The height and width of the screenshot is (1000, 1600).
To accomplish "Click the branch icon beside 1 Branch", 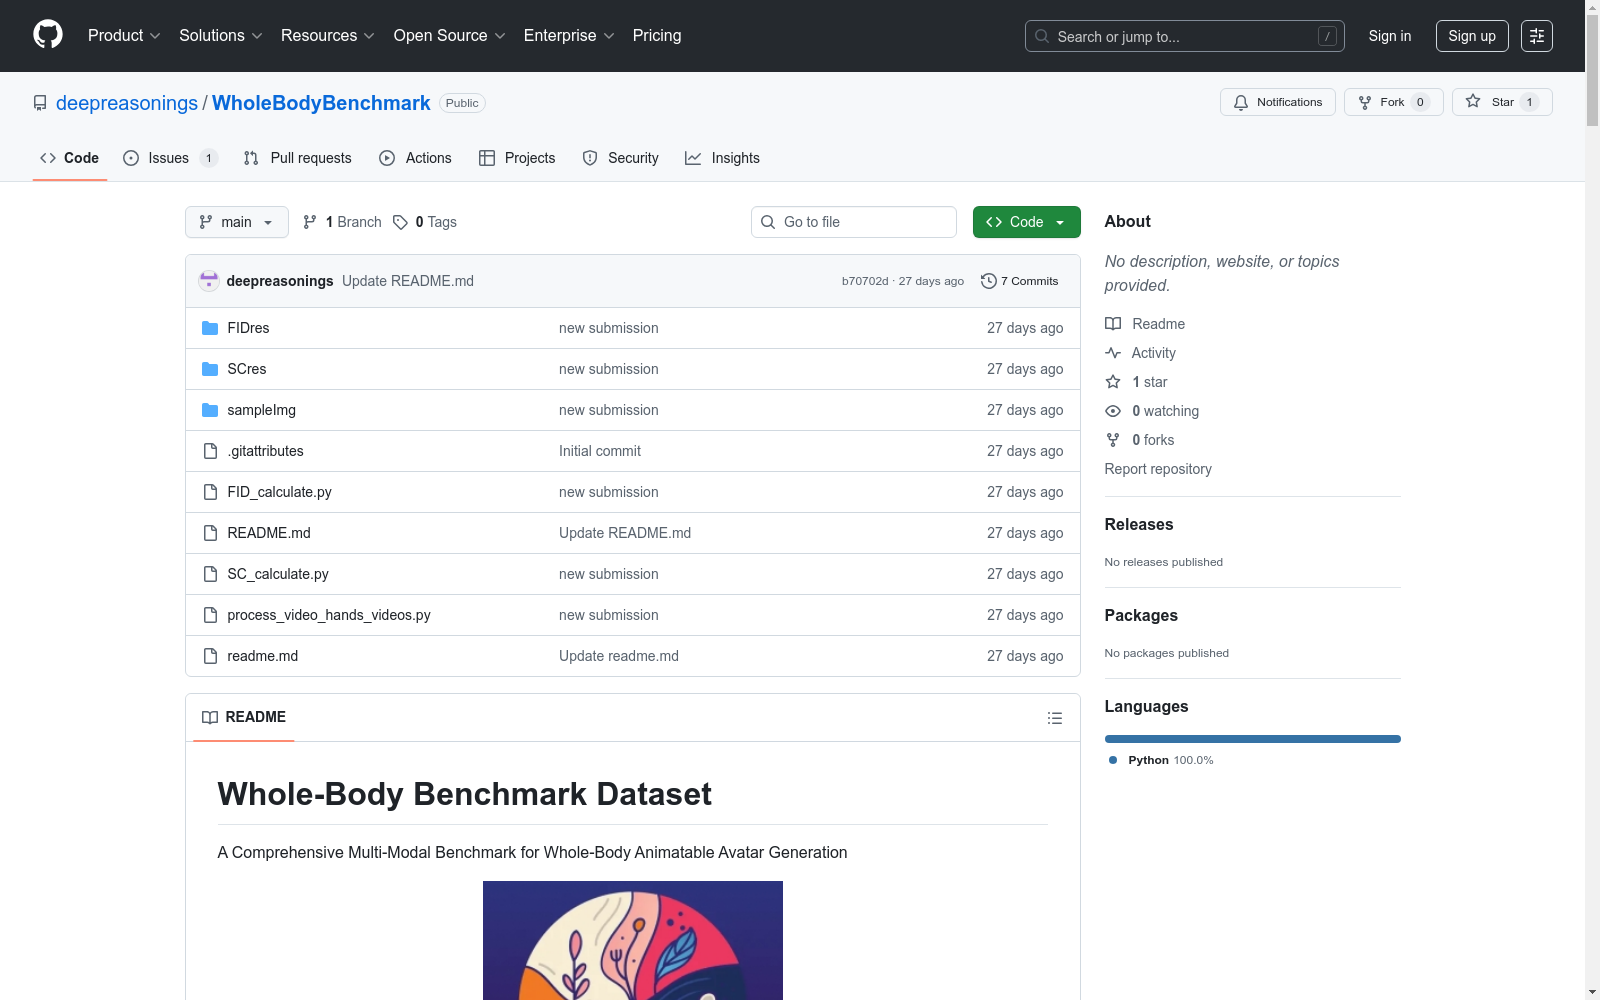I will tap(310, 222).
